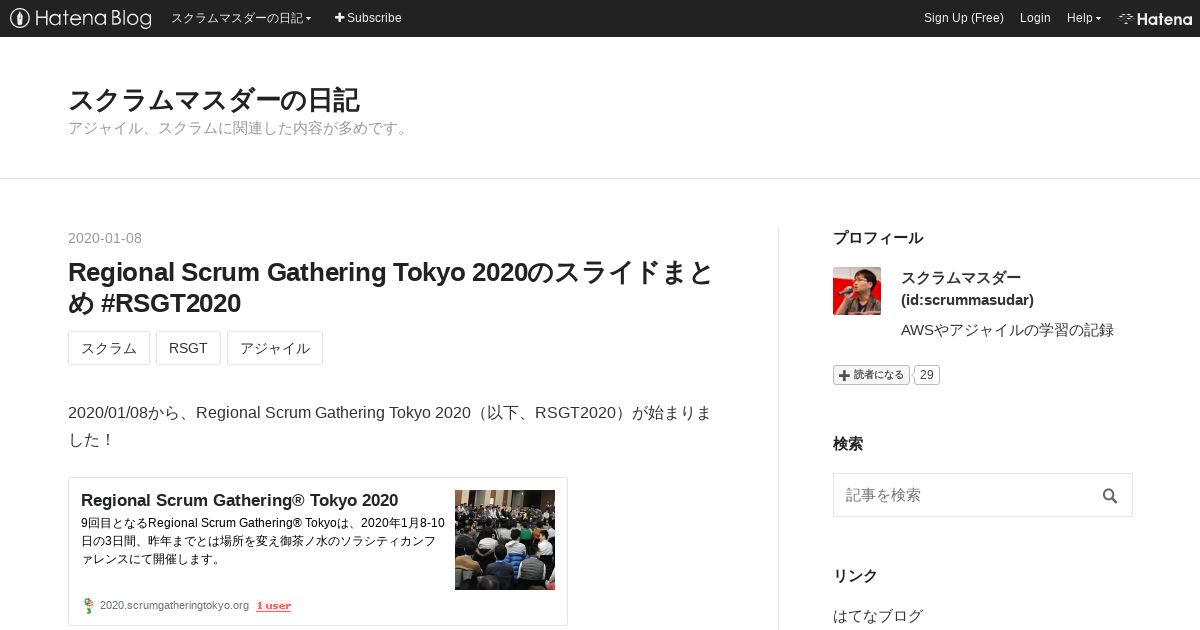Click the reader count 29 badge
This screenshot has width=1200, height=630.
[926, 375]
